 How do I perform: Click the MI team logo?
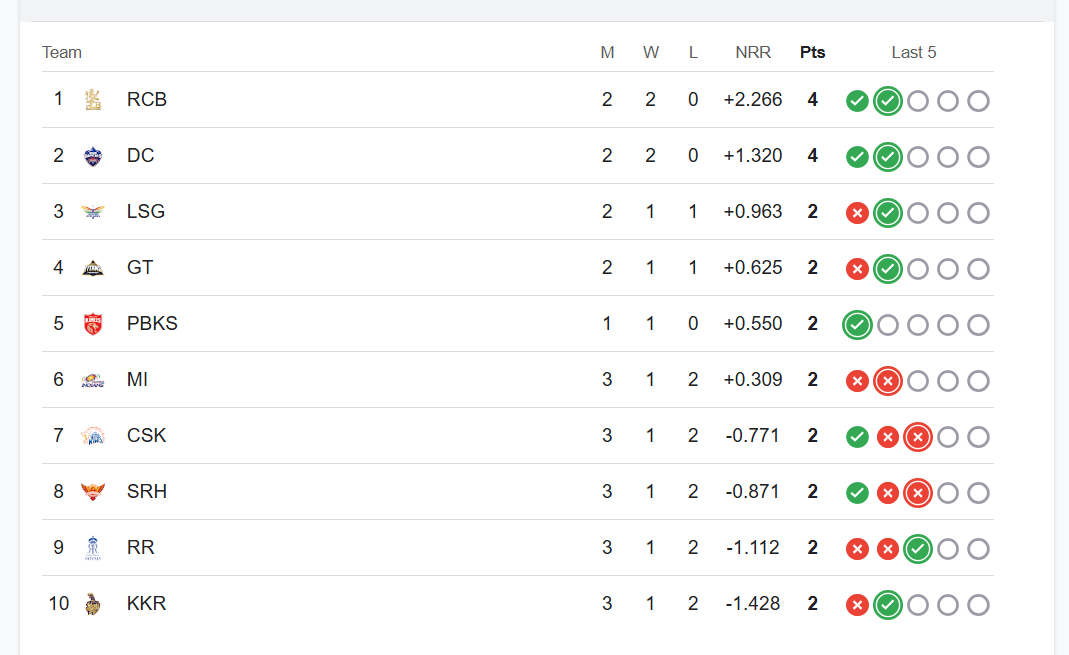pos(93,380)
